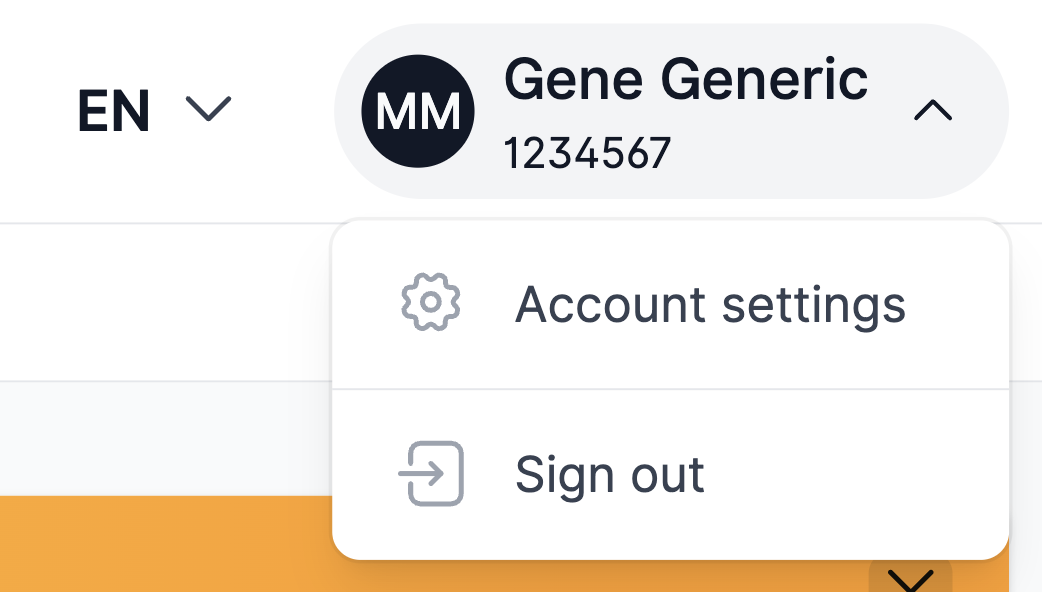1042x592 pixels.
Task: Click the gear icon beside Account settings
Action: click(431, 302)
